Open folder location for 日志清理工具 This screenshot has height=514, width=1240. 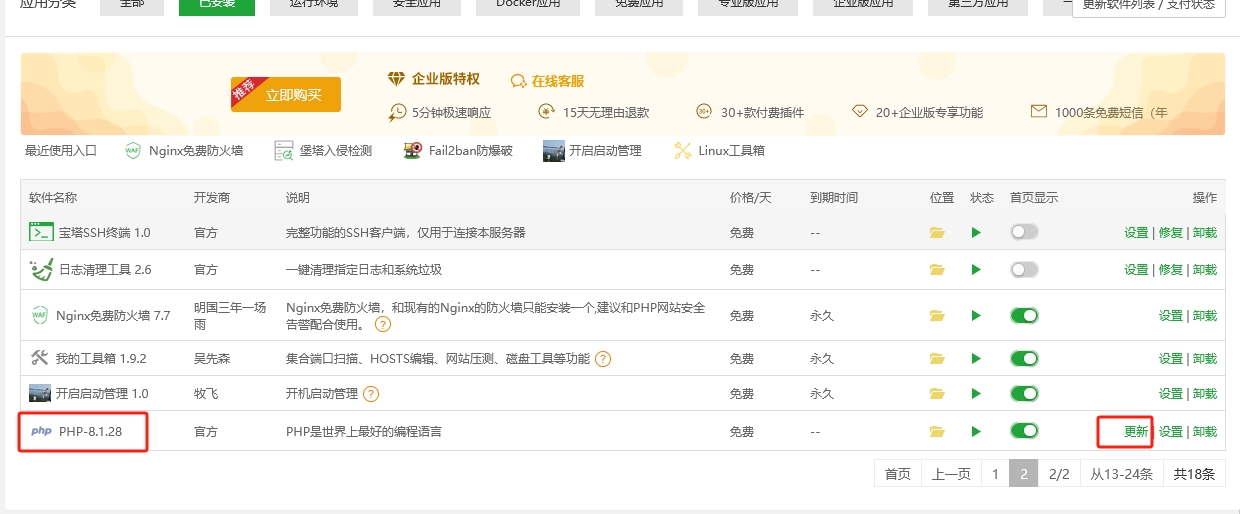(937, 269)
